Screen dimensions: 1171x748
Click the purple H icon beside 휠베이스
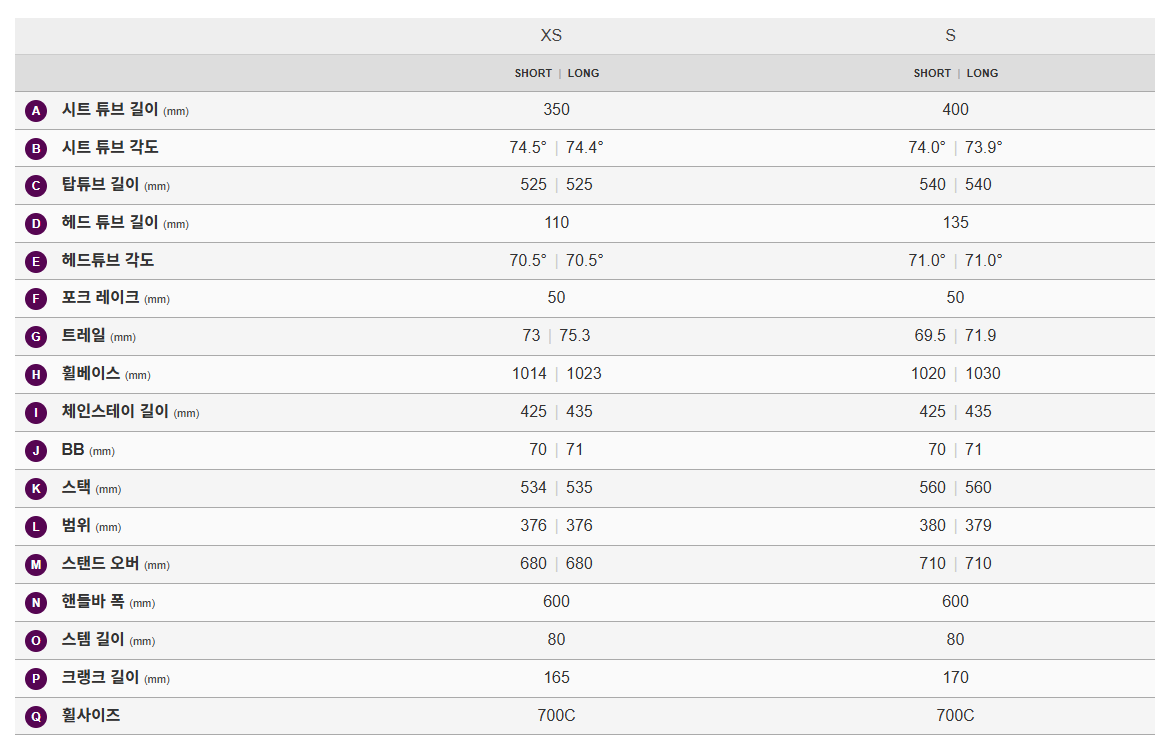click(36, 375)
